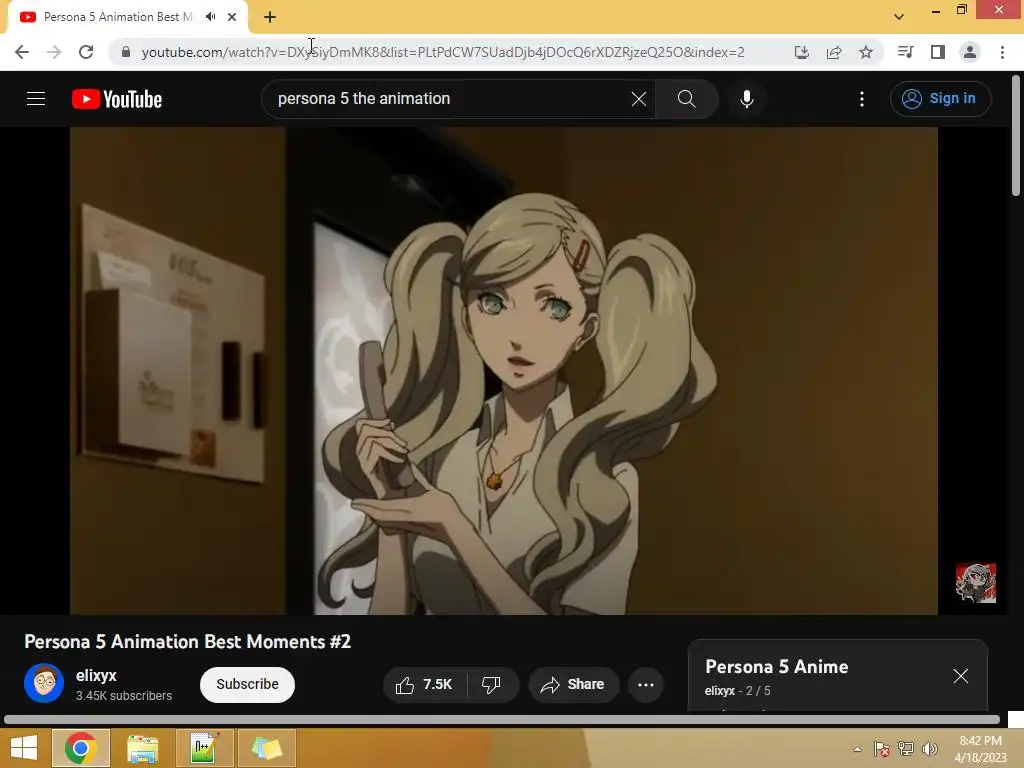
Task: Share the video
Action: (x=573, y=684)
